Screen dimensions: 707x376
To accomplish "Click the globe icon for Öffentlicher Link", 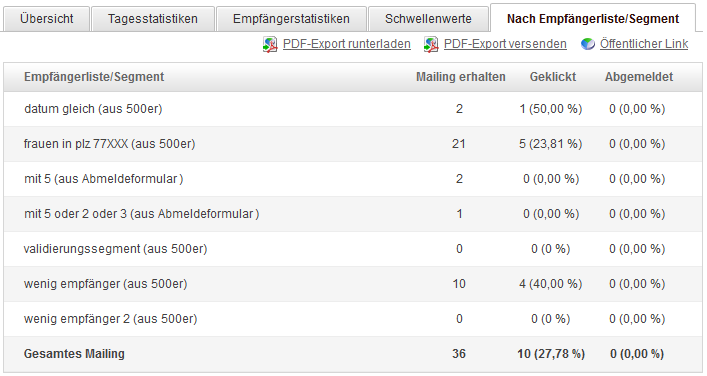I will pos(588,44).
